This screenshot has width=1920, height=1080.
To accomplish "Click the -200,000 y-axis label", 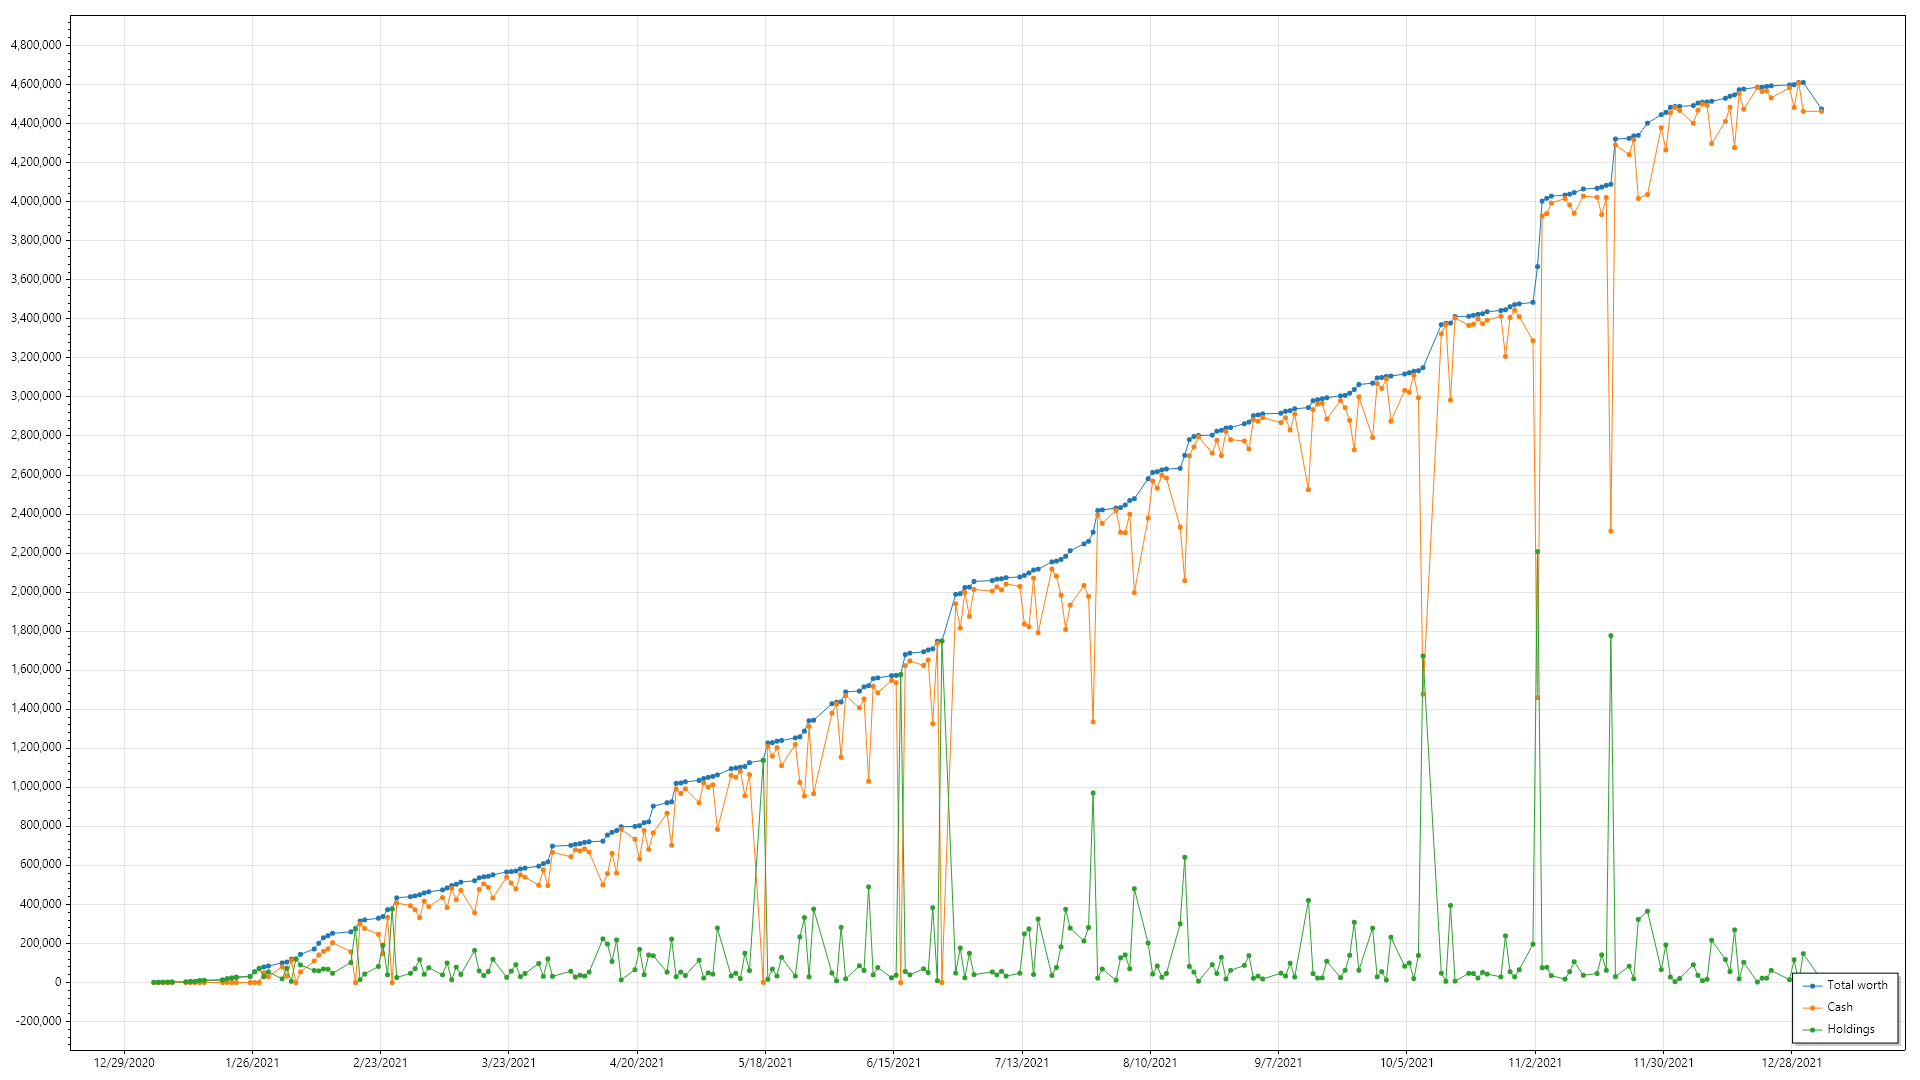I will [37, 1021].
